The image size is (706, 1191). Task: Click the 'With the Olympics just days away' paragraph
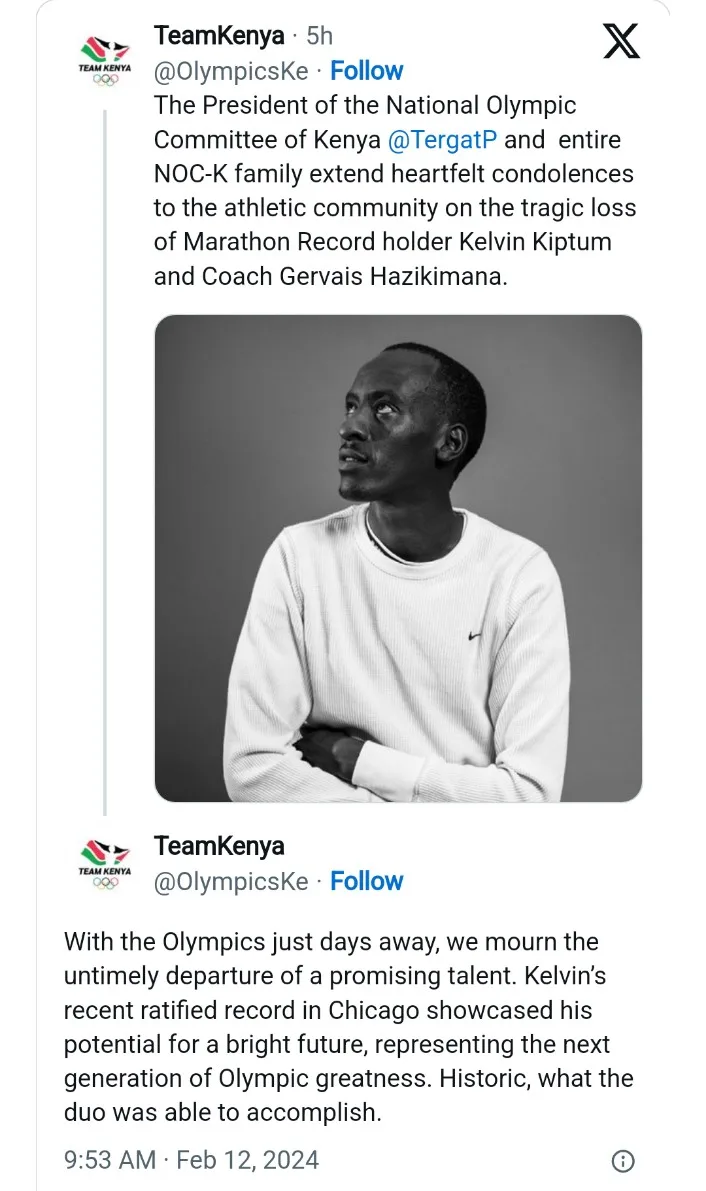(348, 1026)
